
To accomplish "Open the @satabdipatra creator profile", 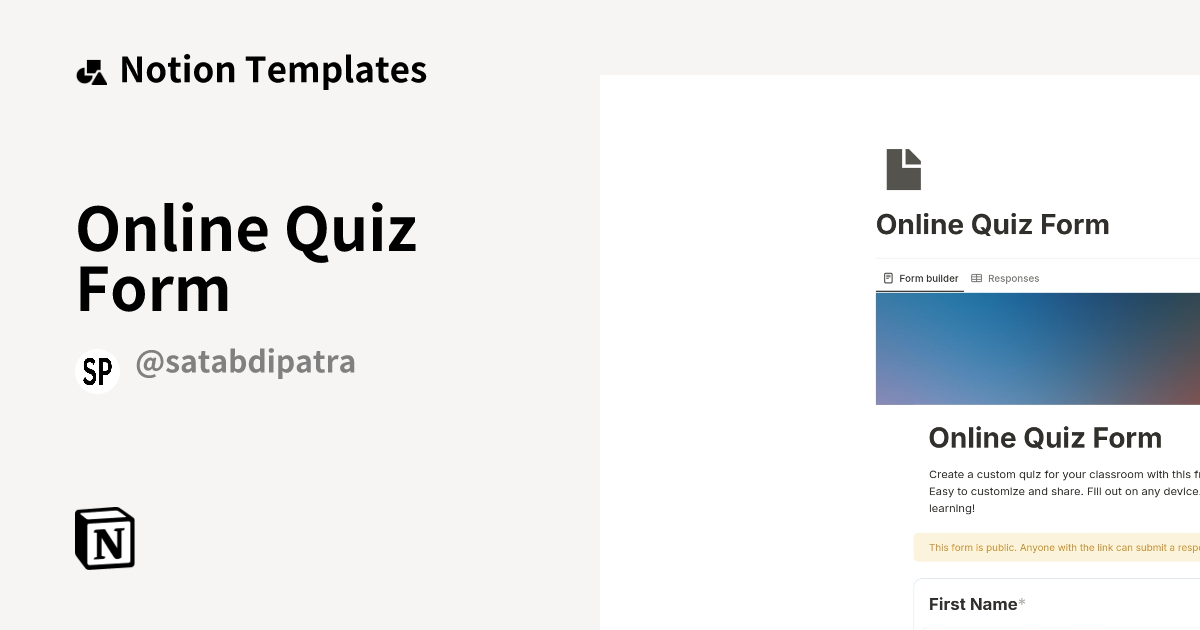I will [246, 362].
